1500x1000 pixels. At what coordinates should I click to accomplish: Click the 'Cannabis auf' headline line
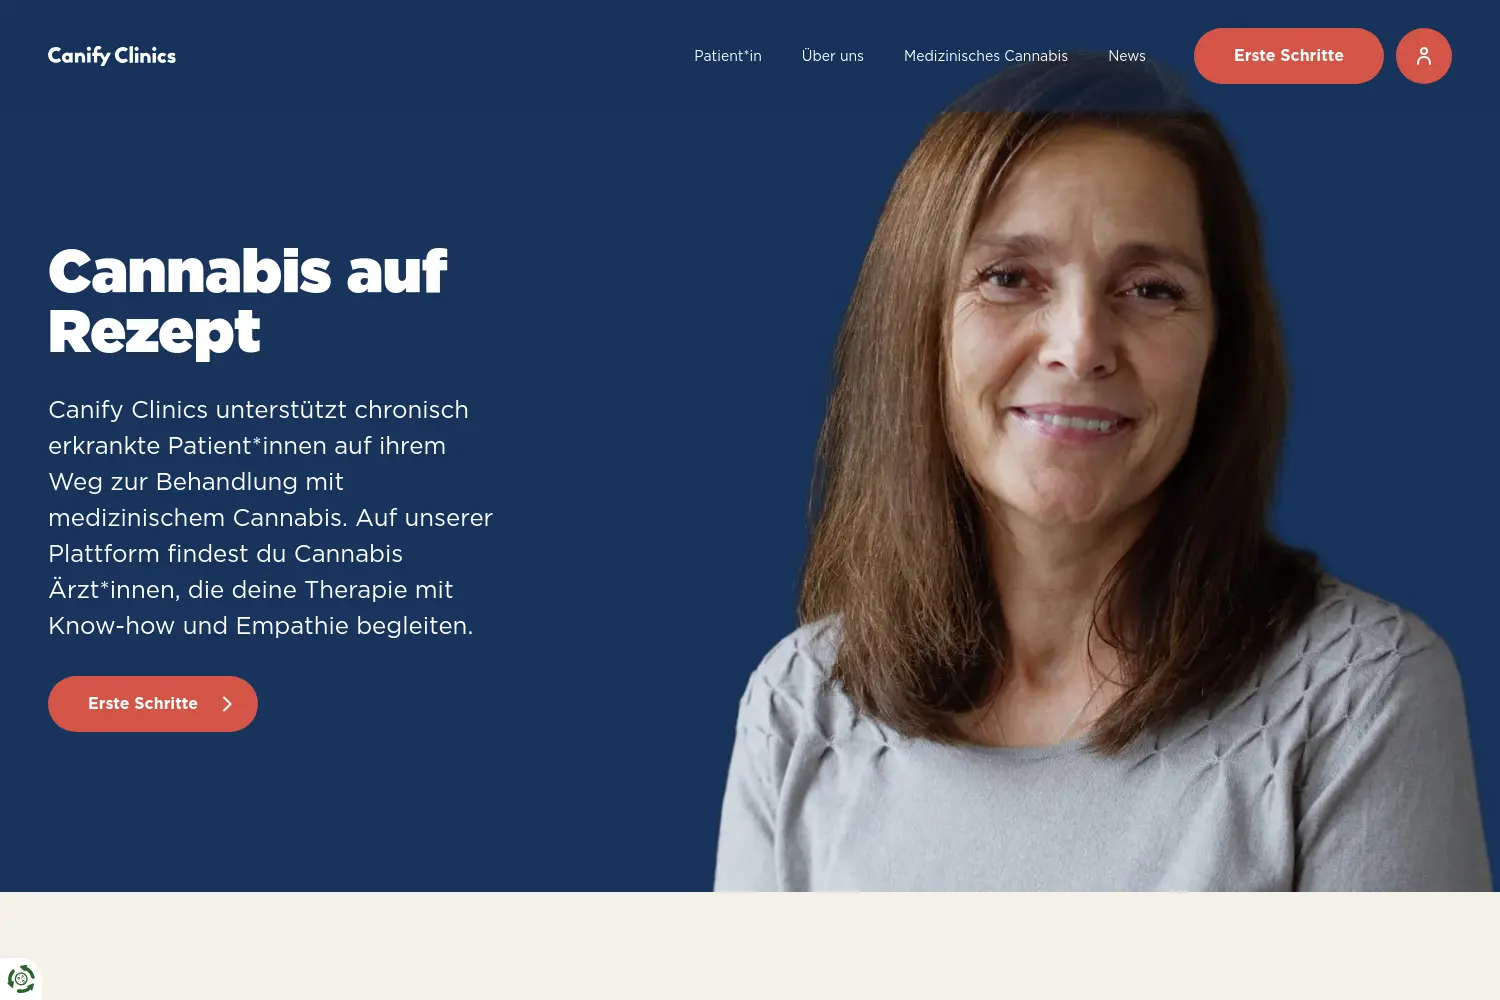pos(248,271)
